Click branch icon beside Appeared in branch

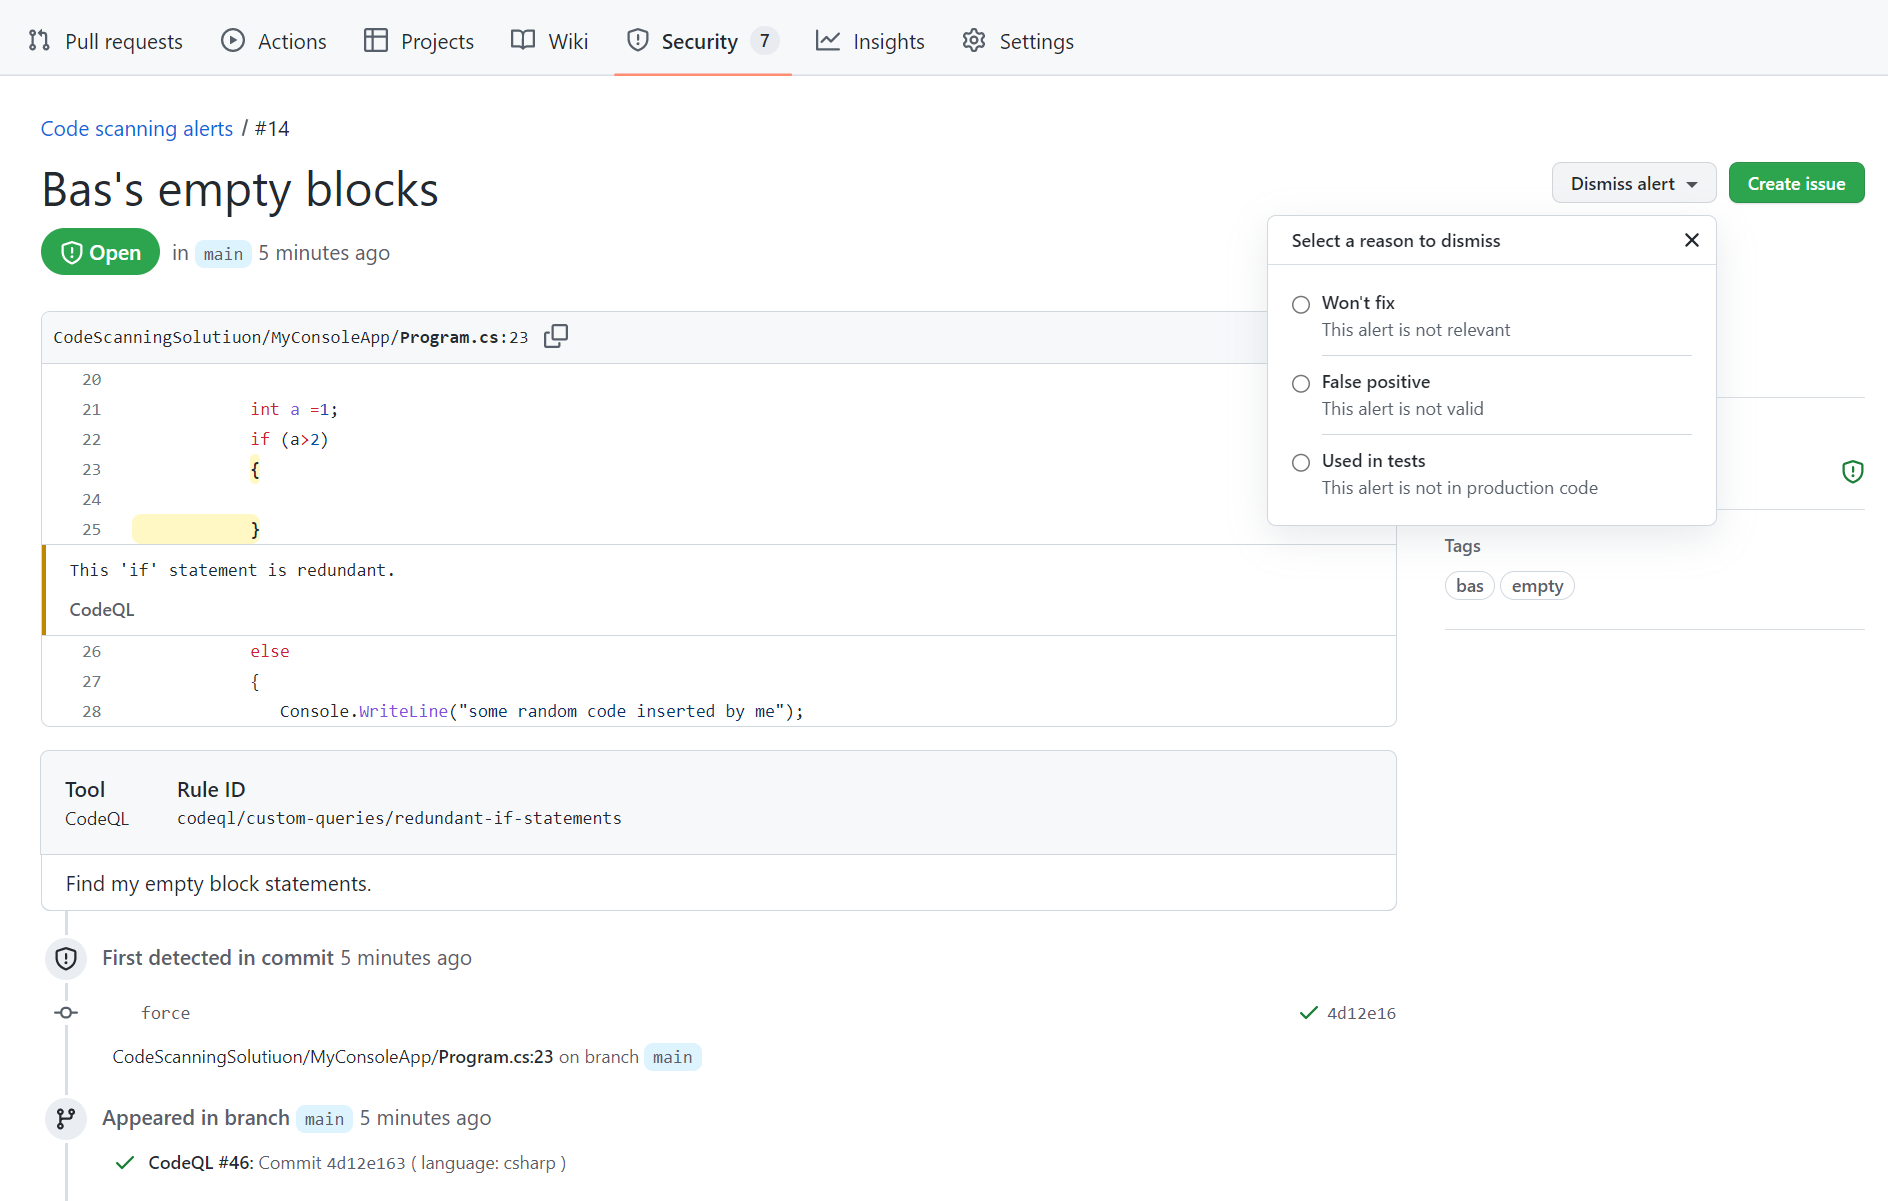(x=65, y=1118)
